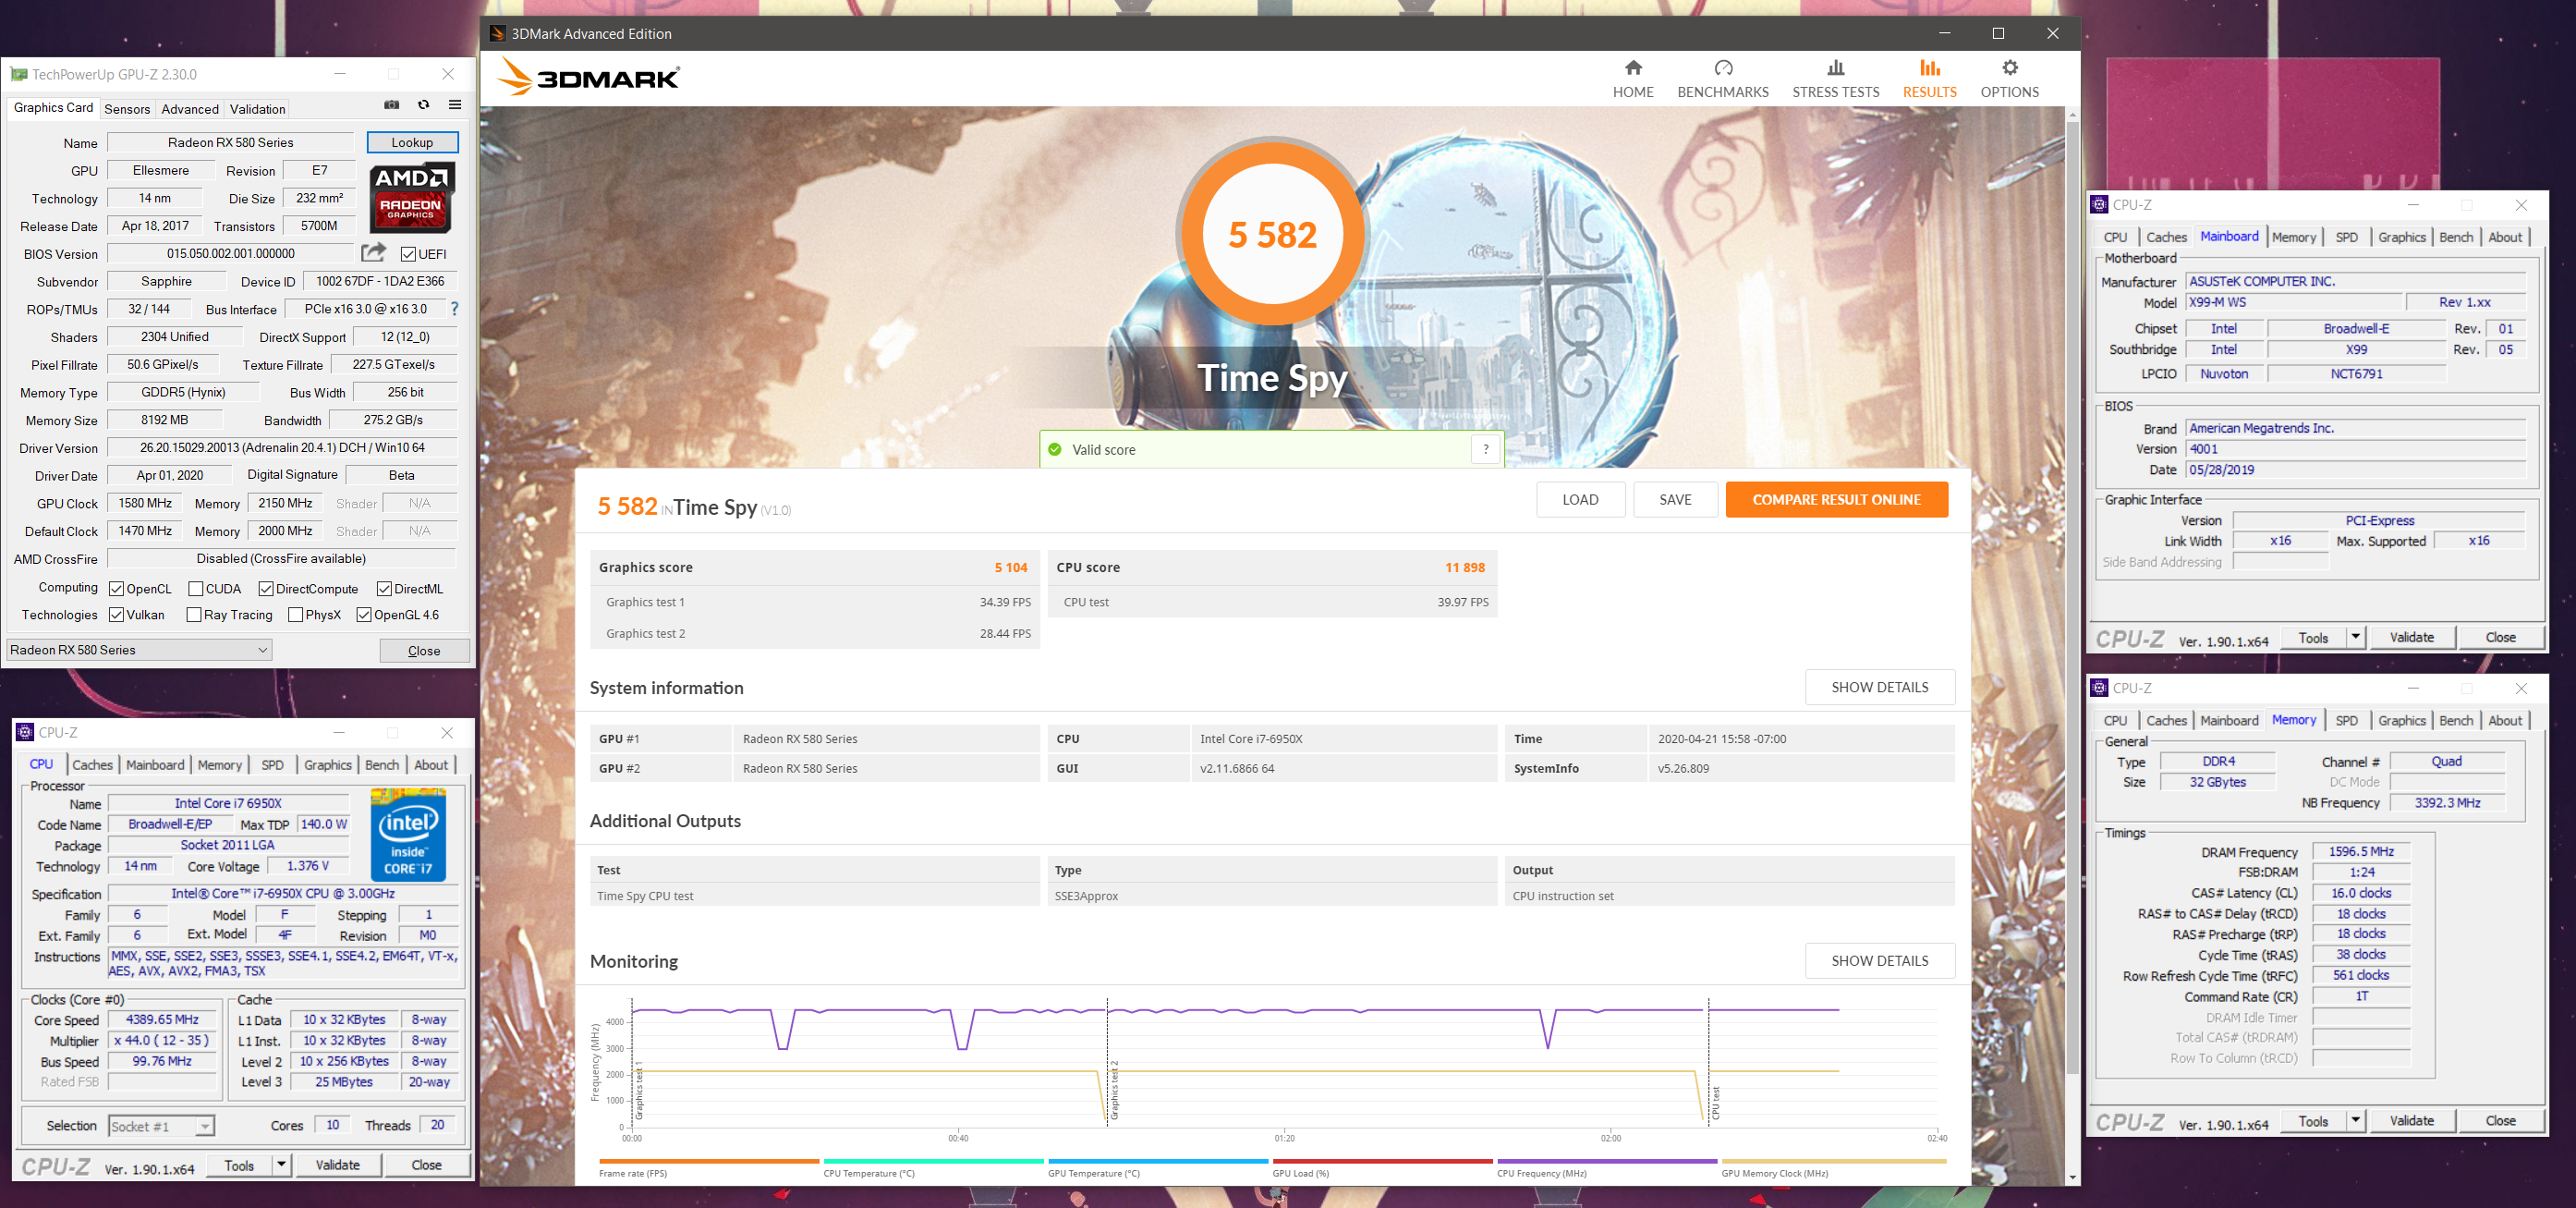Click Graphics test 2 marker on chart

tap(1114, 1091)
